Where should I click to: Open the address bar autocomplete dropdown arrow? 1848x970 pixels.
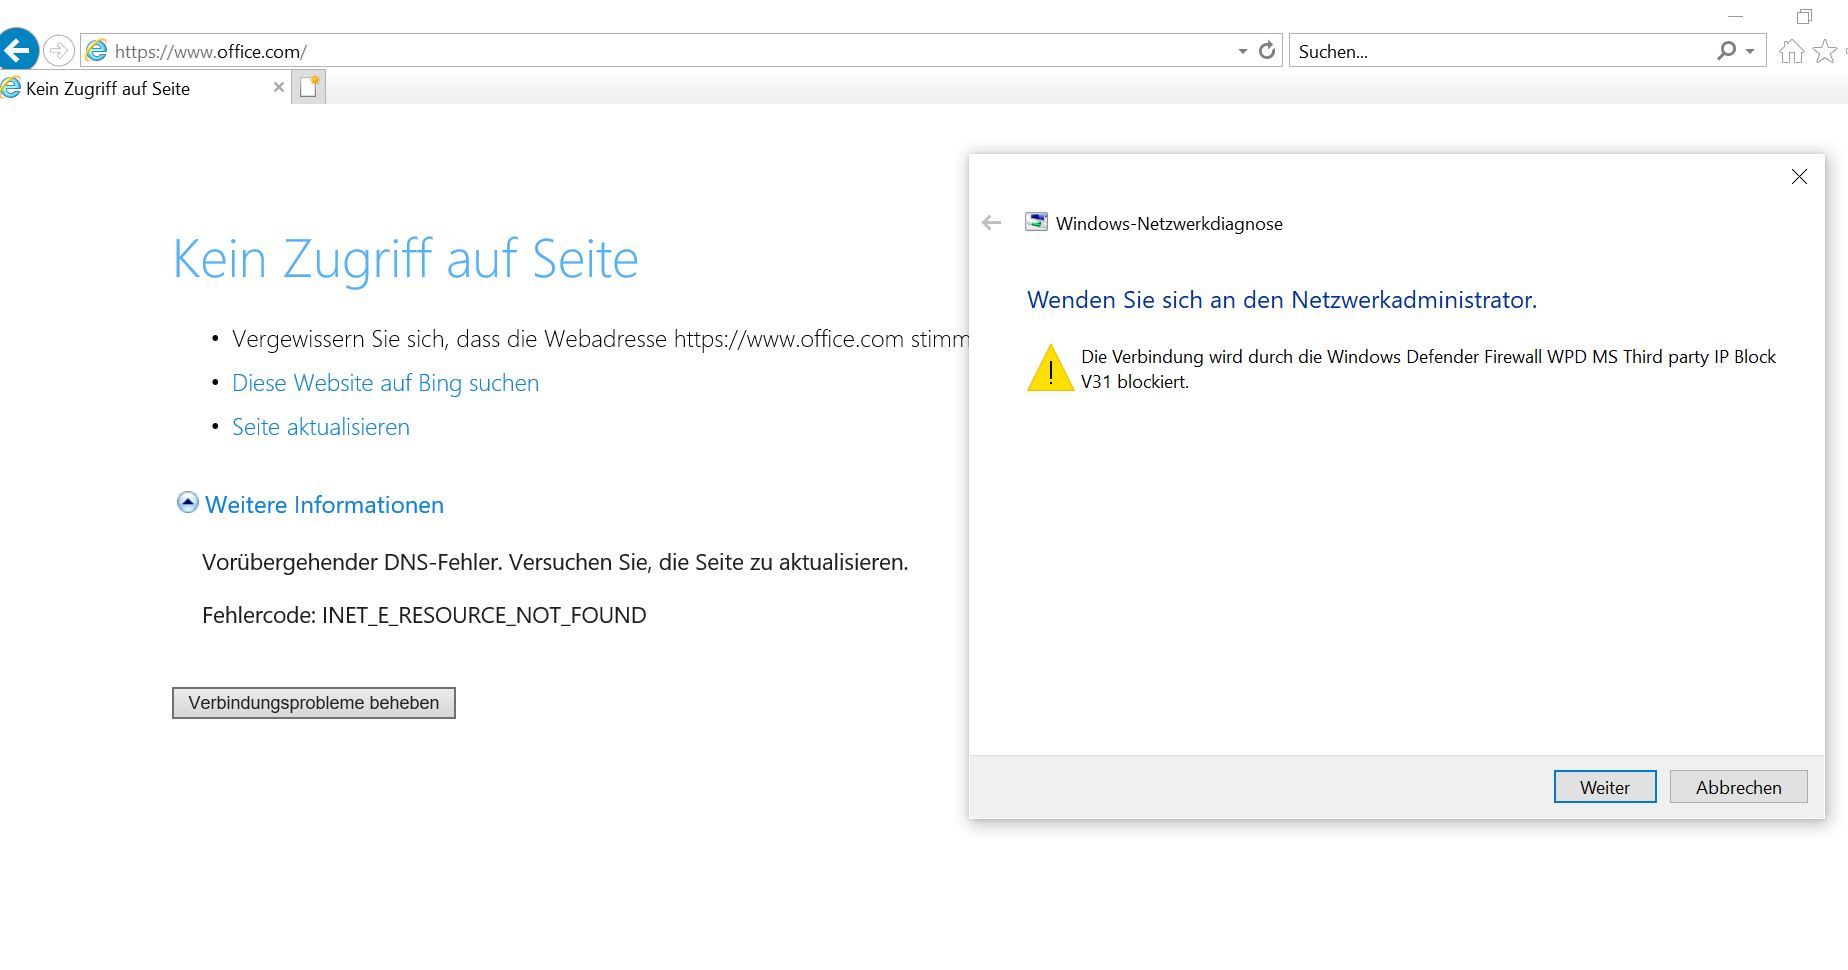[1242, 51]
